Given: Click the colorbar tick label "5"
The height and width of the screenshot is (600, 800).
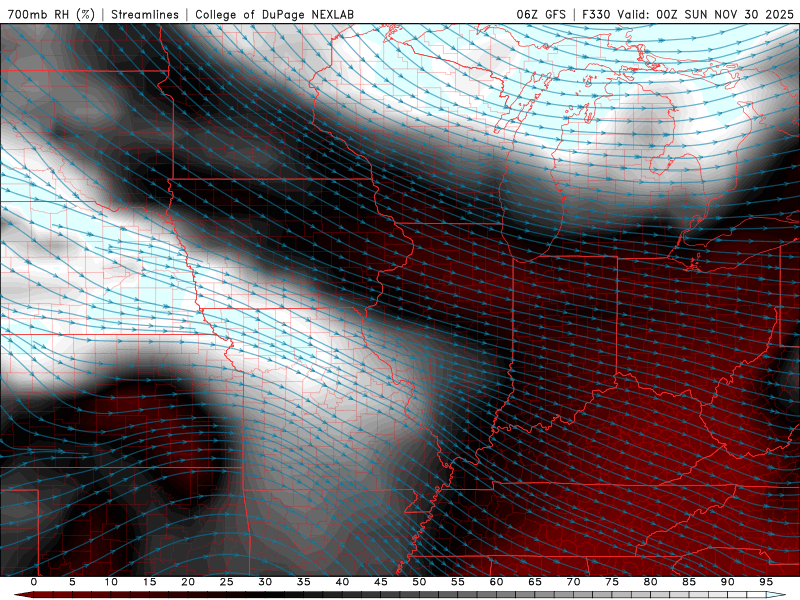Looking at the screenshot, I should (x=72, y=582).
